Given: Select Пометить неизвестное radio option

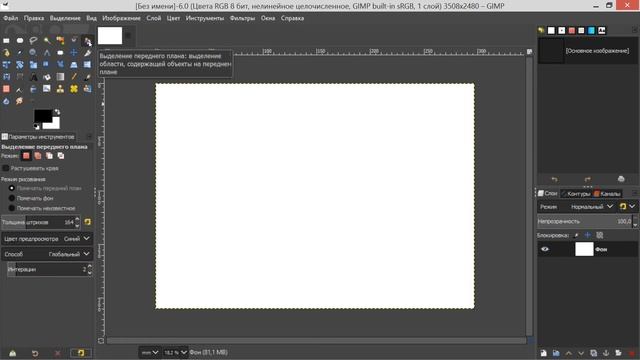Looking at the screenshot, I should click(x=11, y=208).
